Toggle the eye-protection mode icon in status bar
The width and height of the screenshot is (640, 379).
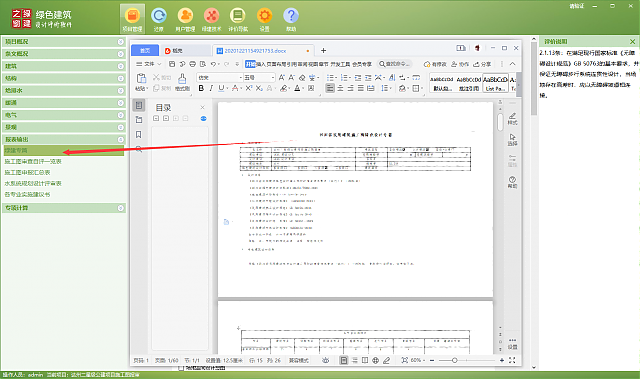point(325,360)
